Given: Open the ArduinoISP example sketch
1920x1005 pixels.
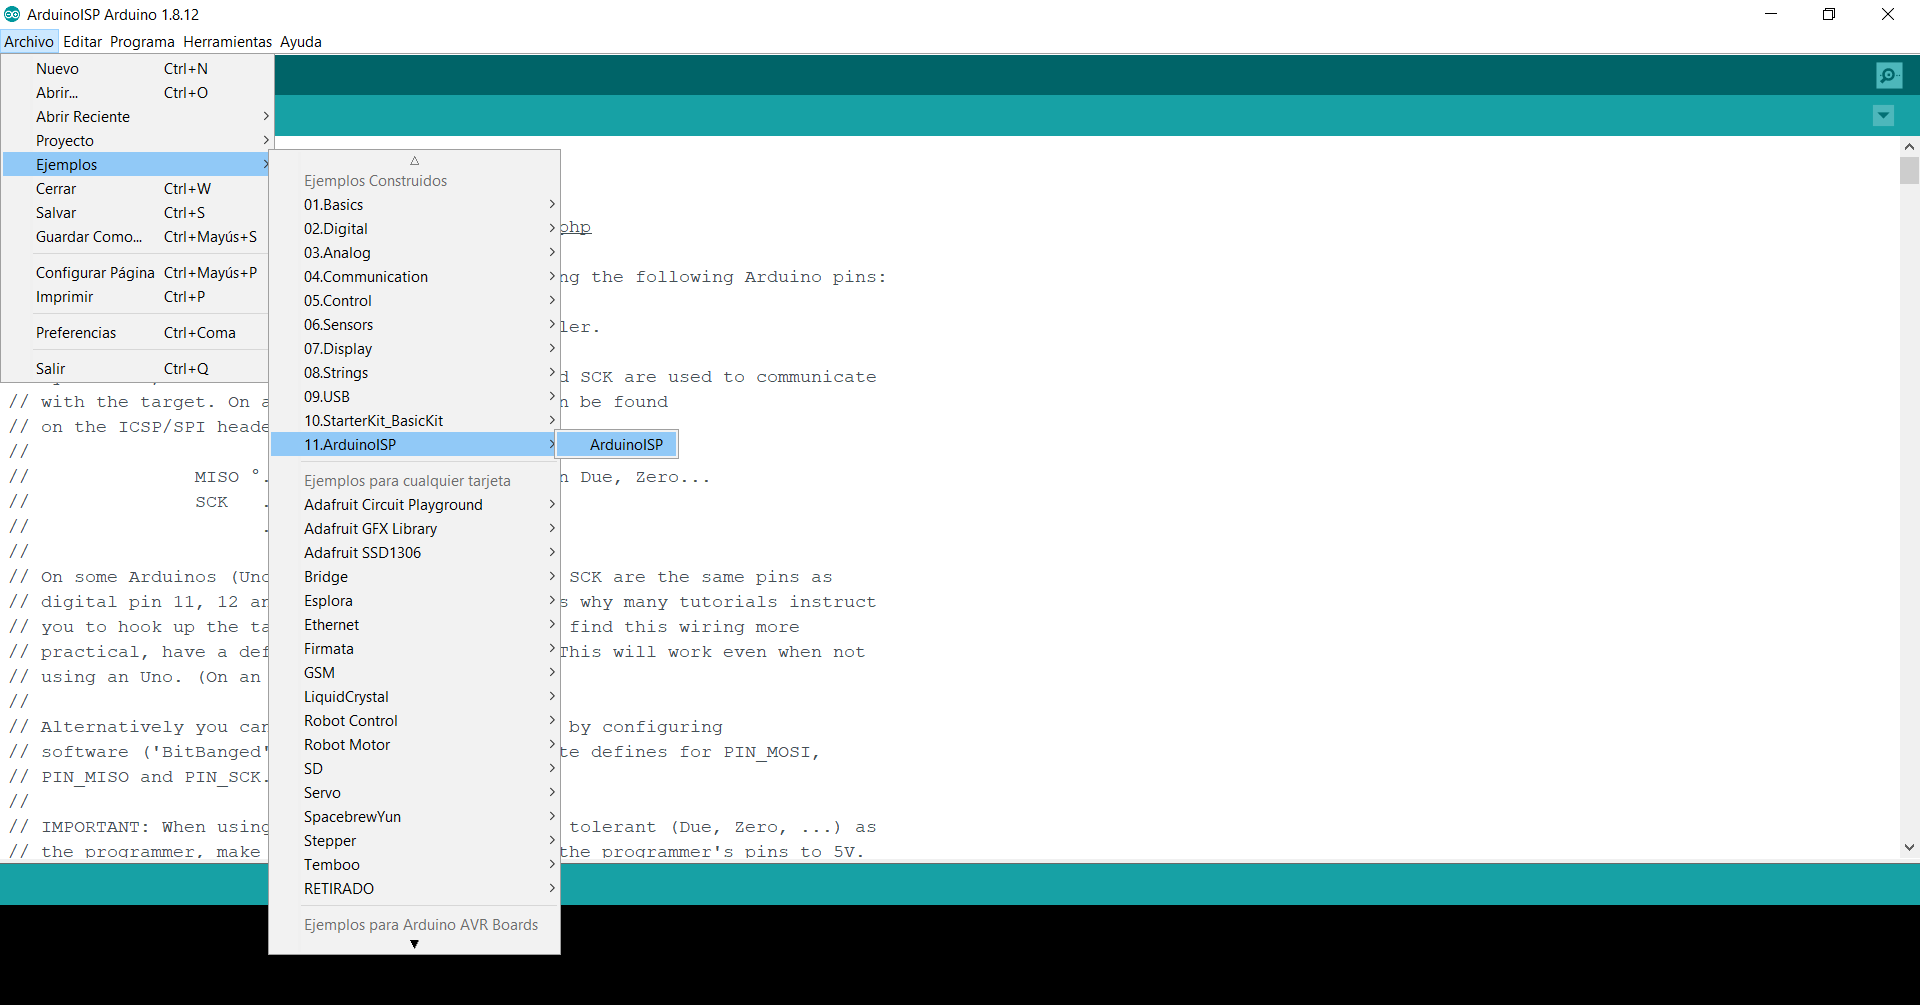Looking at the screenshot, I should coord(617,445).
